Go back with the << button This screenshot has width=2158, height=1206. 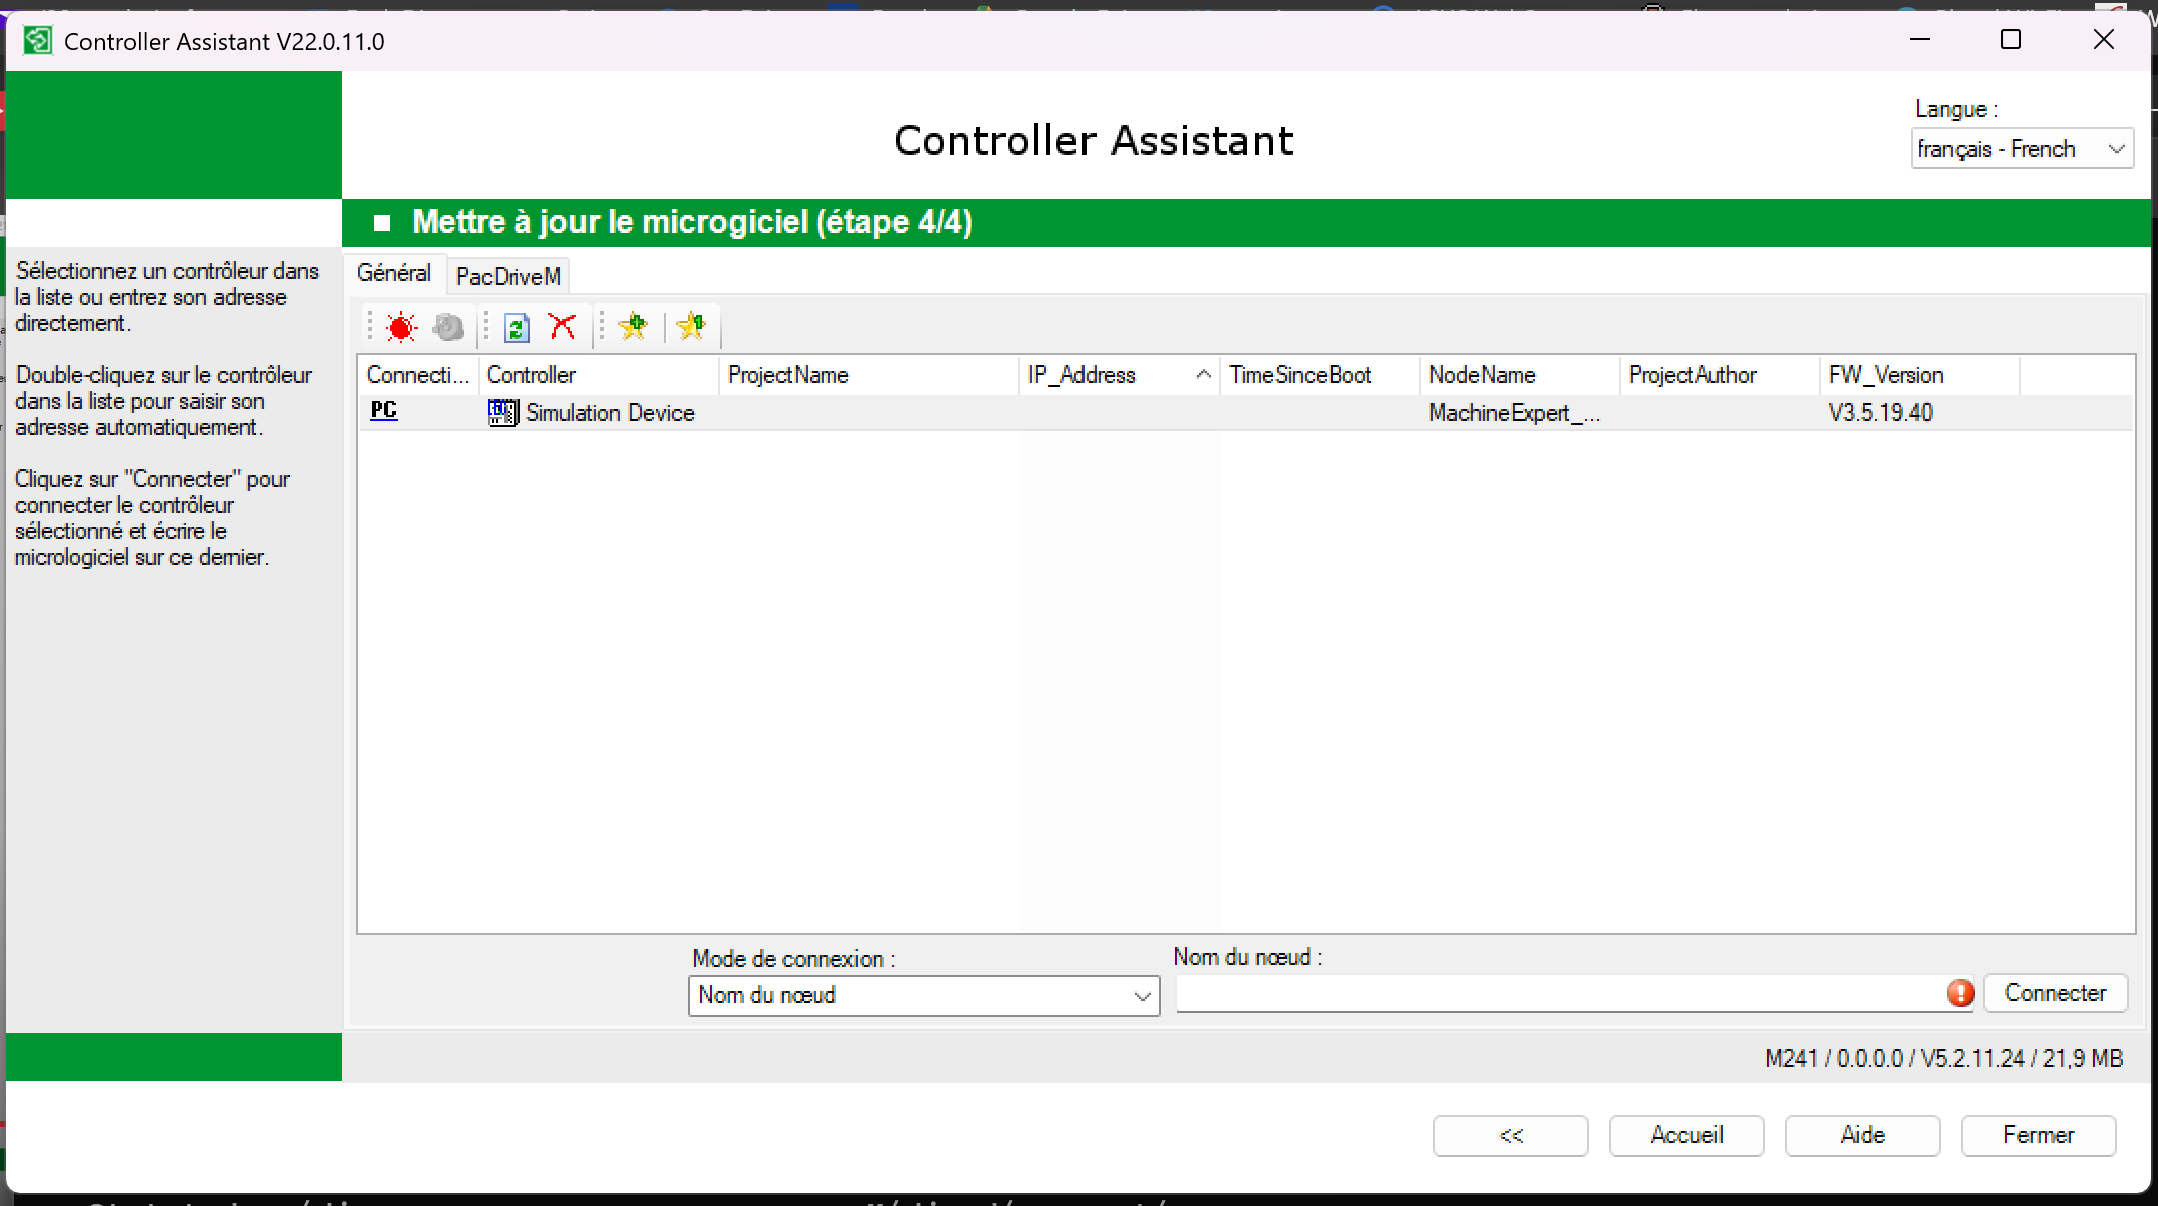[1510, 1135]
